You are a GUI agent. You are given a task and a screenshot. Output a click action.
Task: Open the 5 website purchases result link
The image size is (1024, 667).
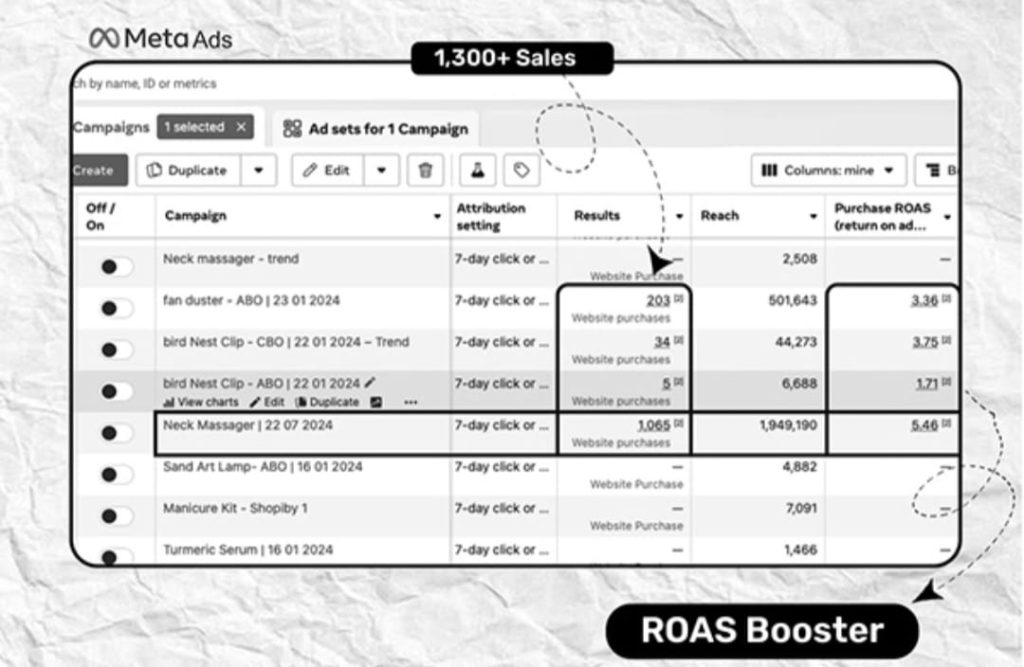(x=666, y=383)
